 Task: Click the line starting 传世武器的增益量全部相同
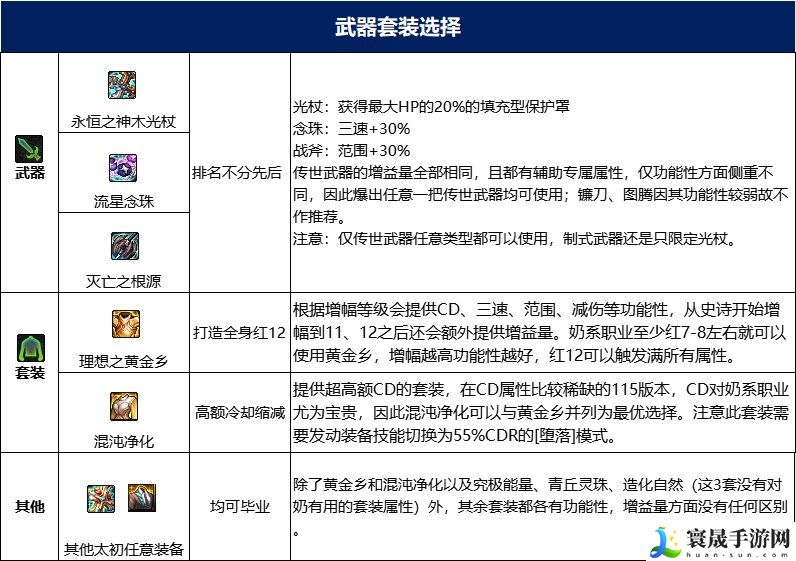[533, 173]
